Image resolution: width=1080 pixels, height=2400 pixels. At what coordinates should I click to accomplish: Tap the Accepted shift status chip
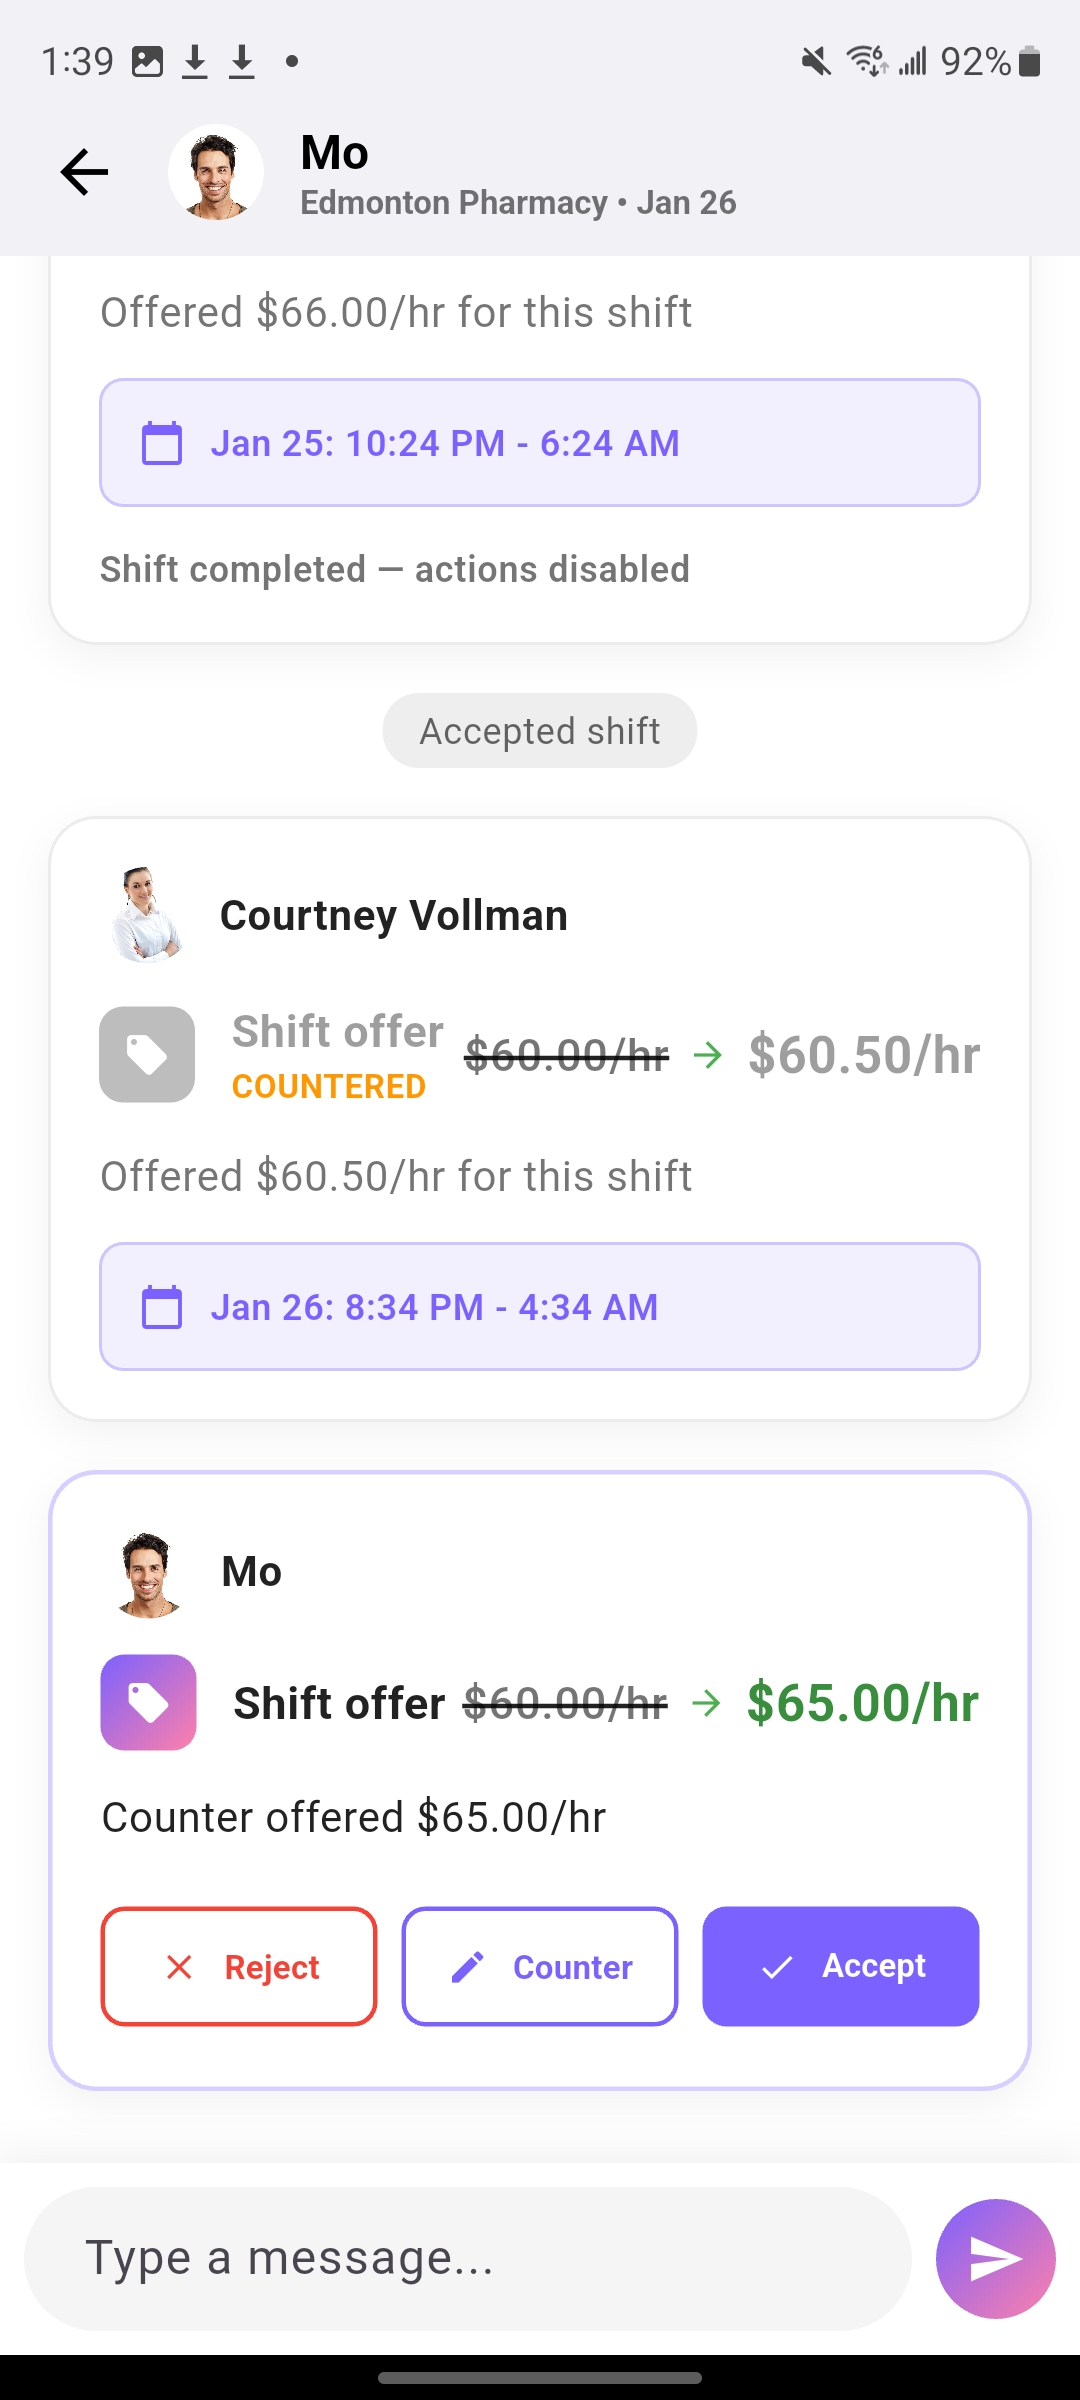pyautogui.click(x=539, y=730)
